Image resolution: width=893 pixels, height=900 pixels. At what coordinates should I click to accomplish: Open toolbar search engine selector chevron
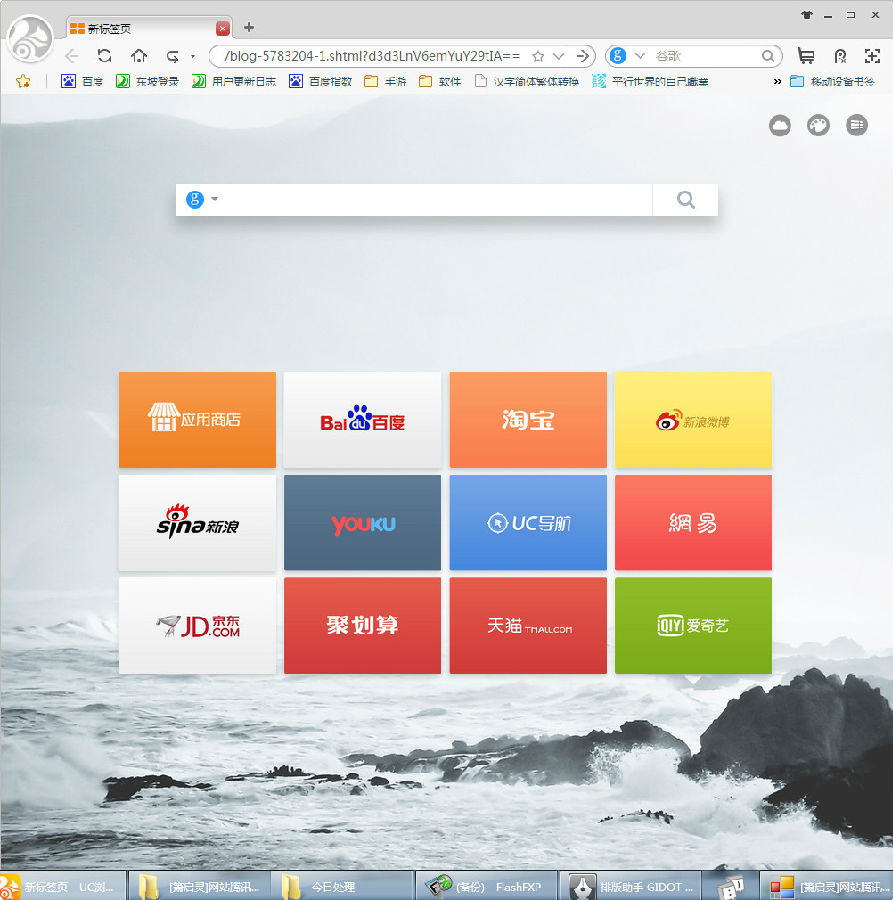[639, 56]
